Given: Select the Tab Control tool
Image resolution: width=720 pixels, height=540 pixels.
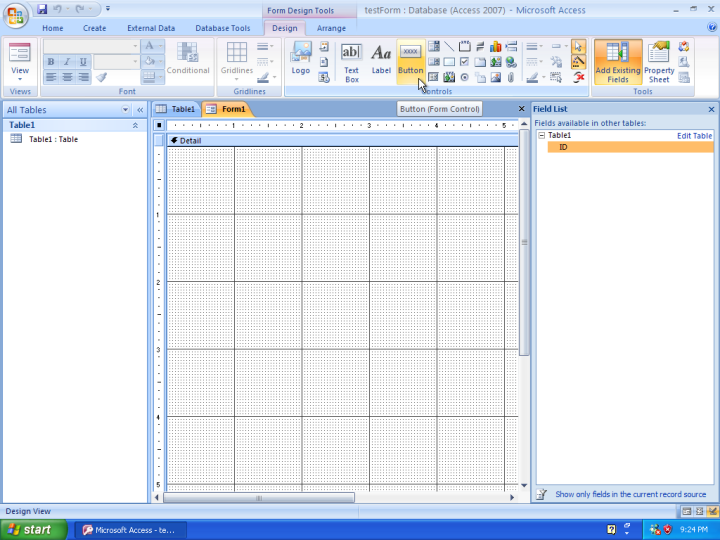Looking at the screenshot, I should pyautogui.click(x=480, y=62).
